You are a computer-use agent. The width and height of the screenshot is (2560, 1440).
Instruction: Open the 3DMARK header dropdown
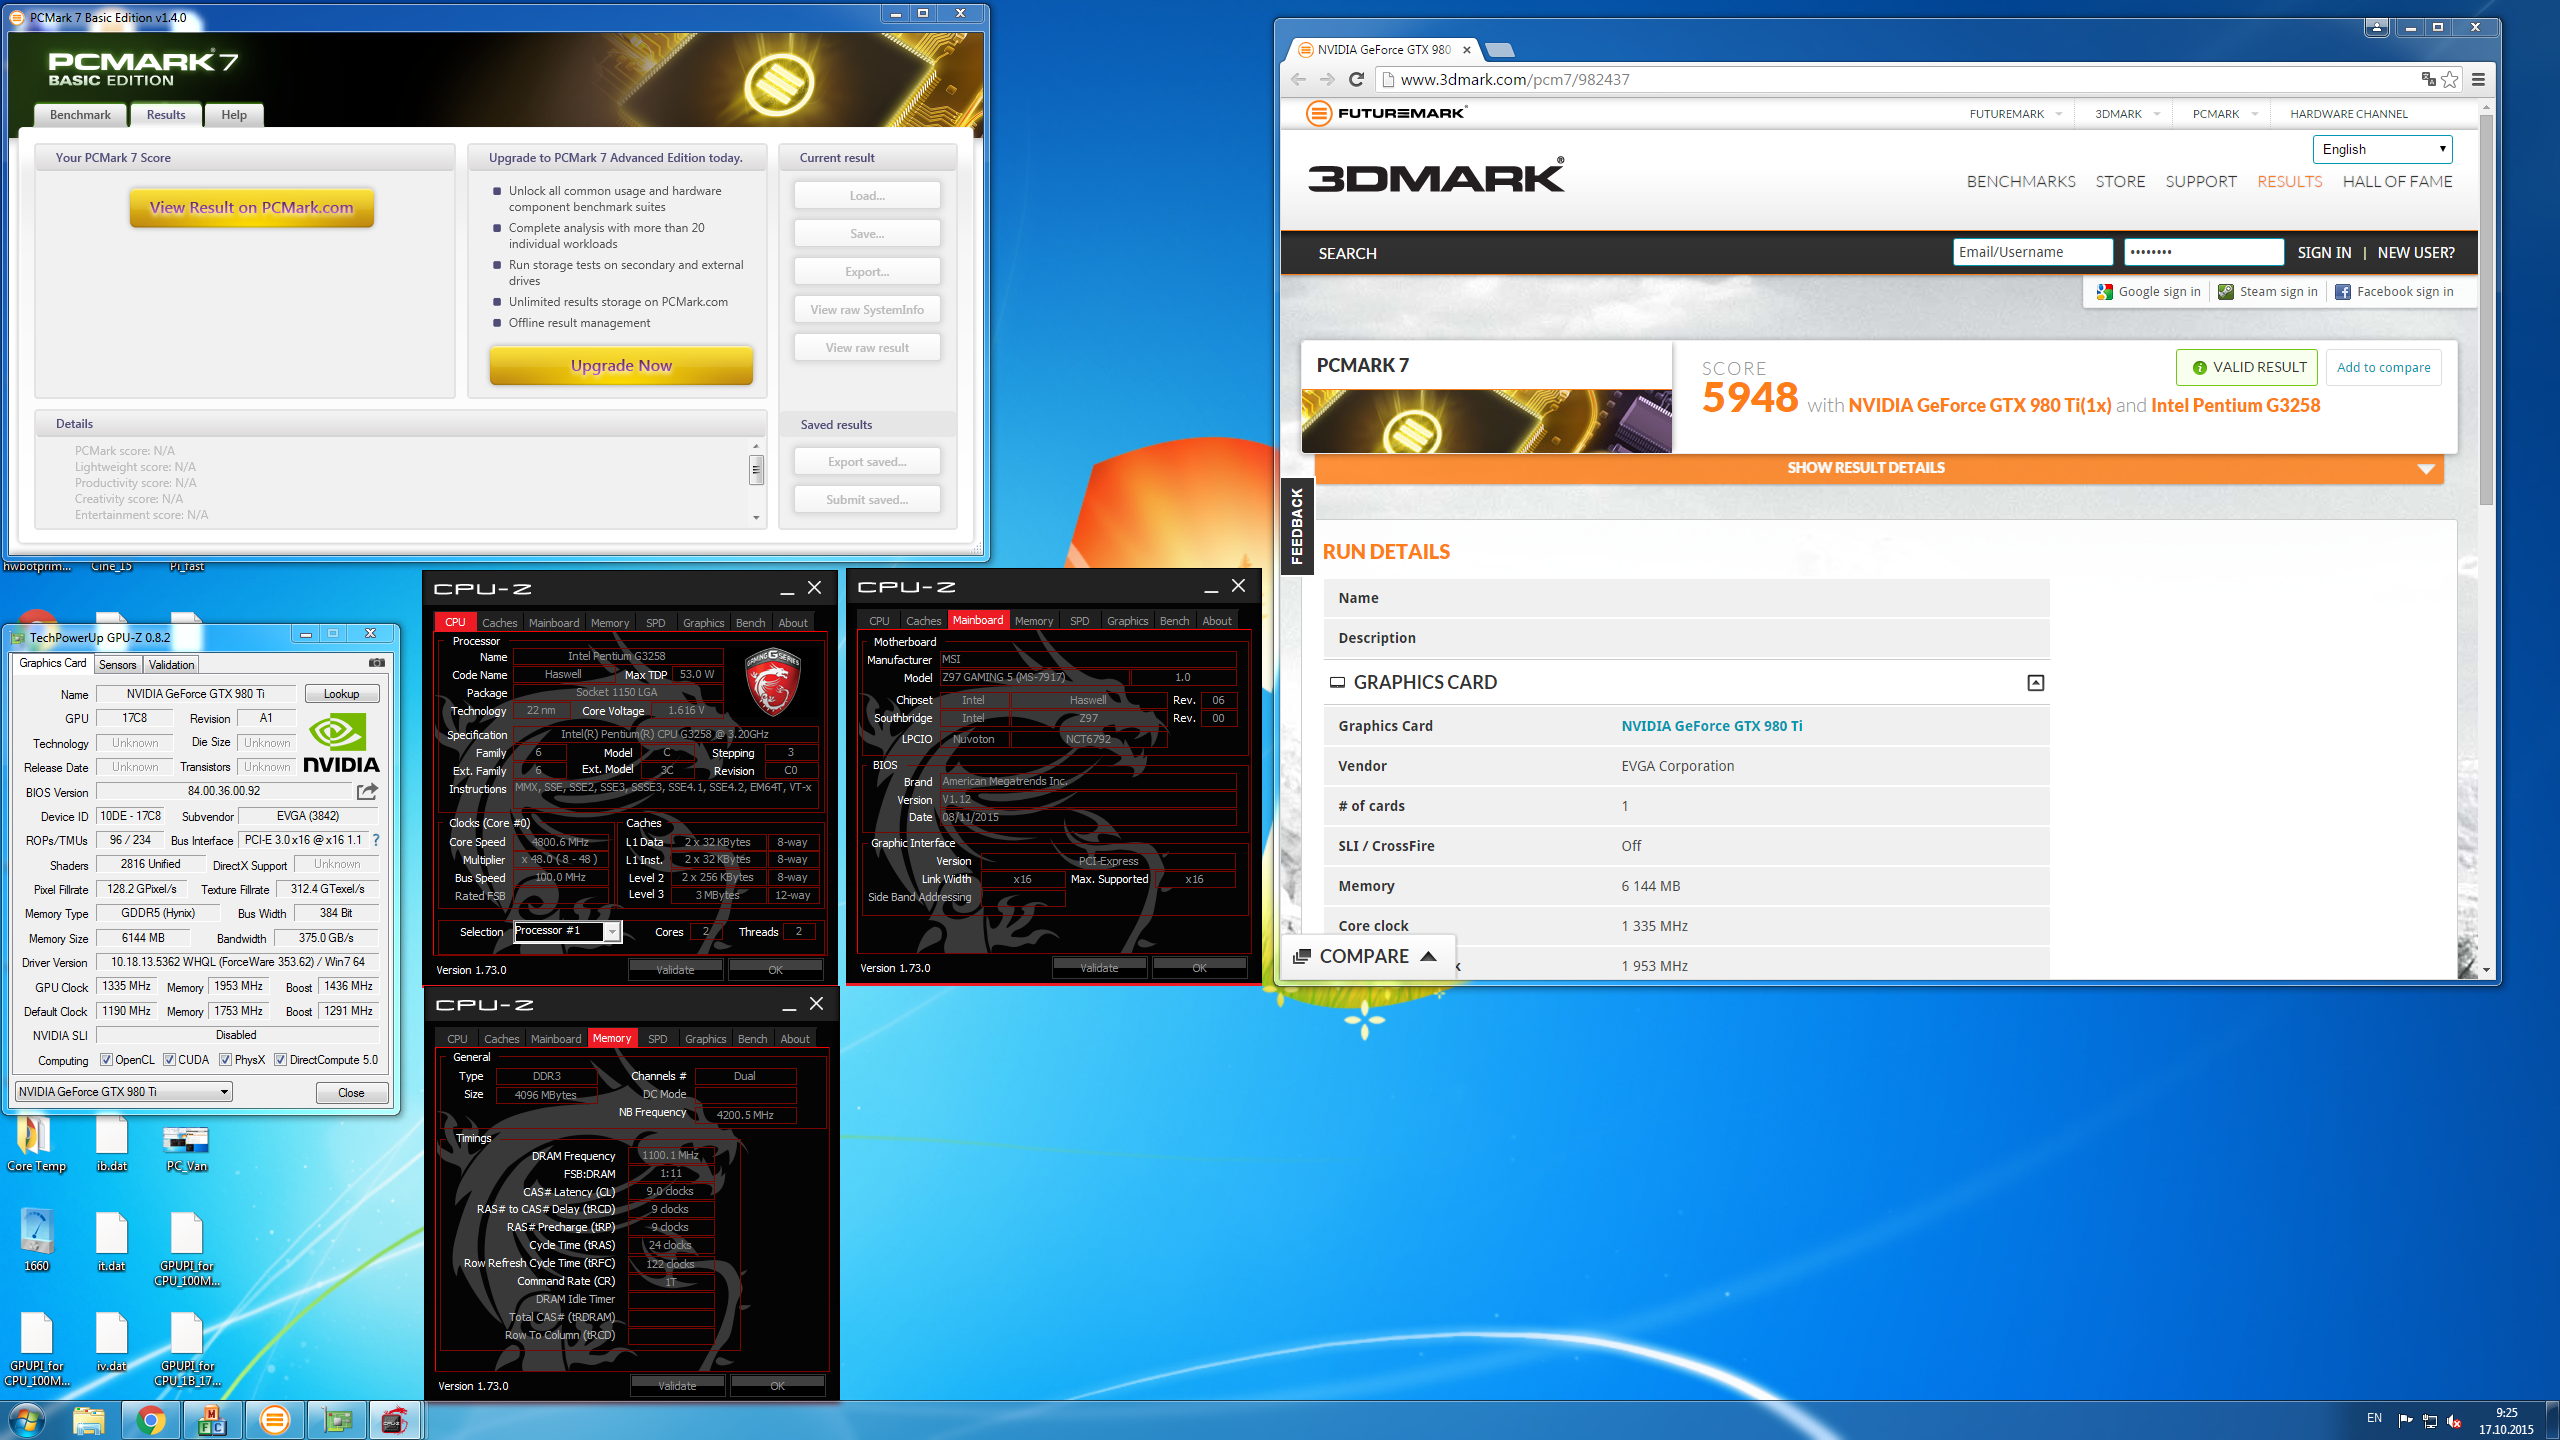click(x=2127, y=114)
